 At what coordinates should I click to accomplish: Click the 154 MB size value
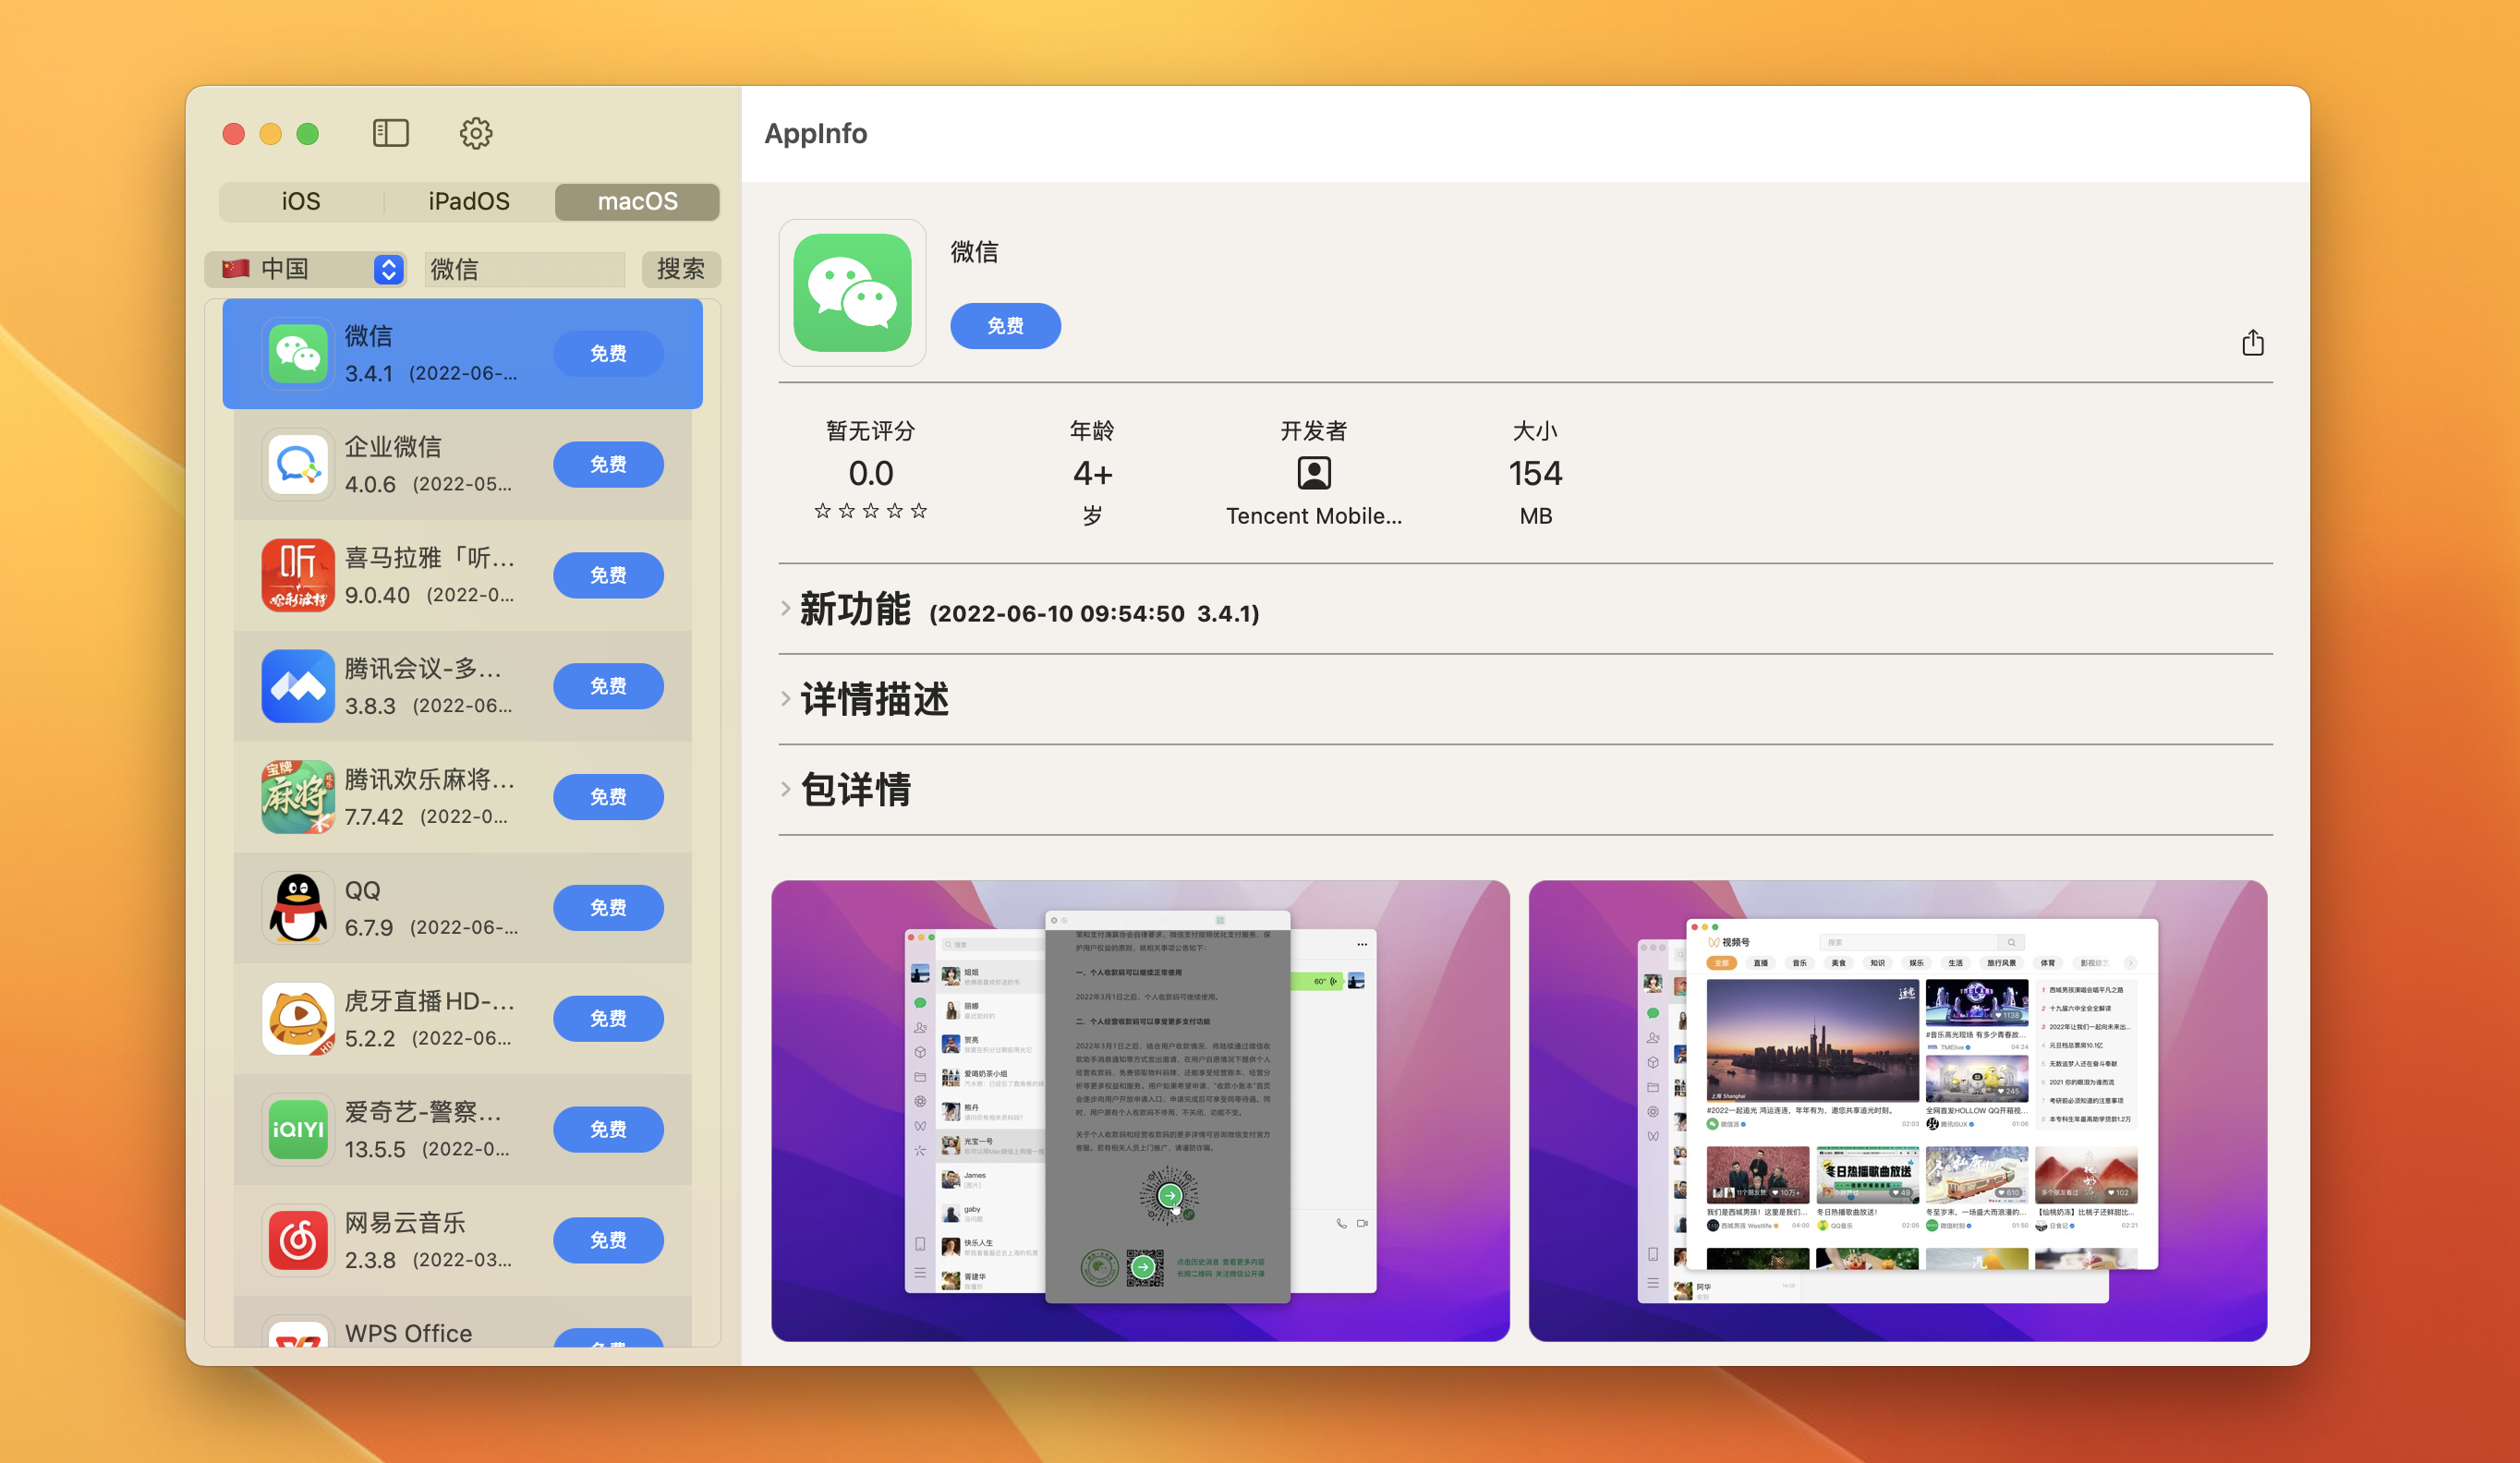click(x=1535, y=473)
